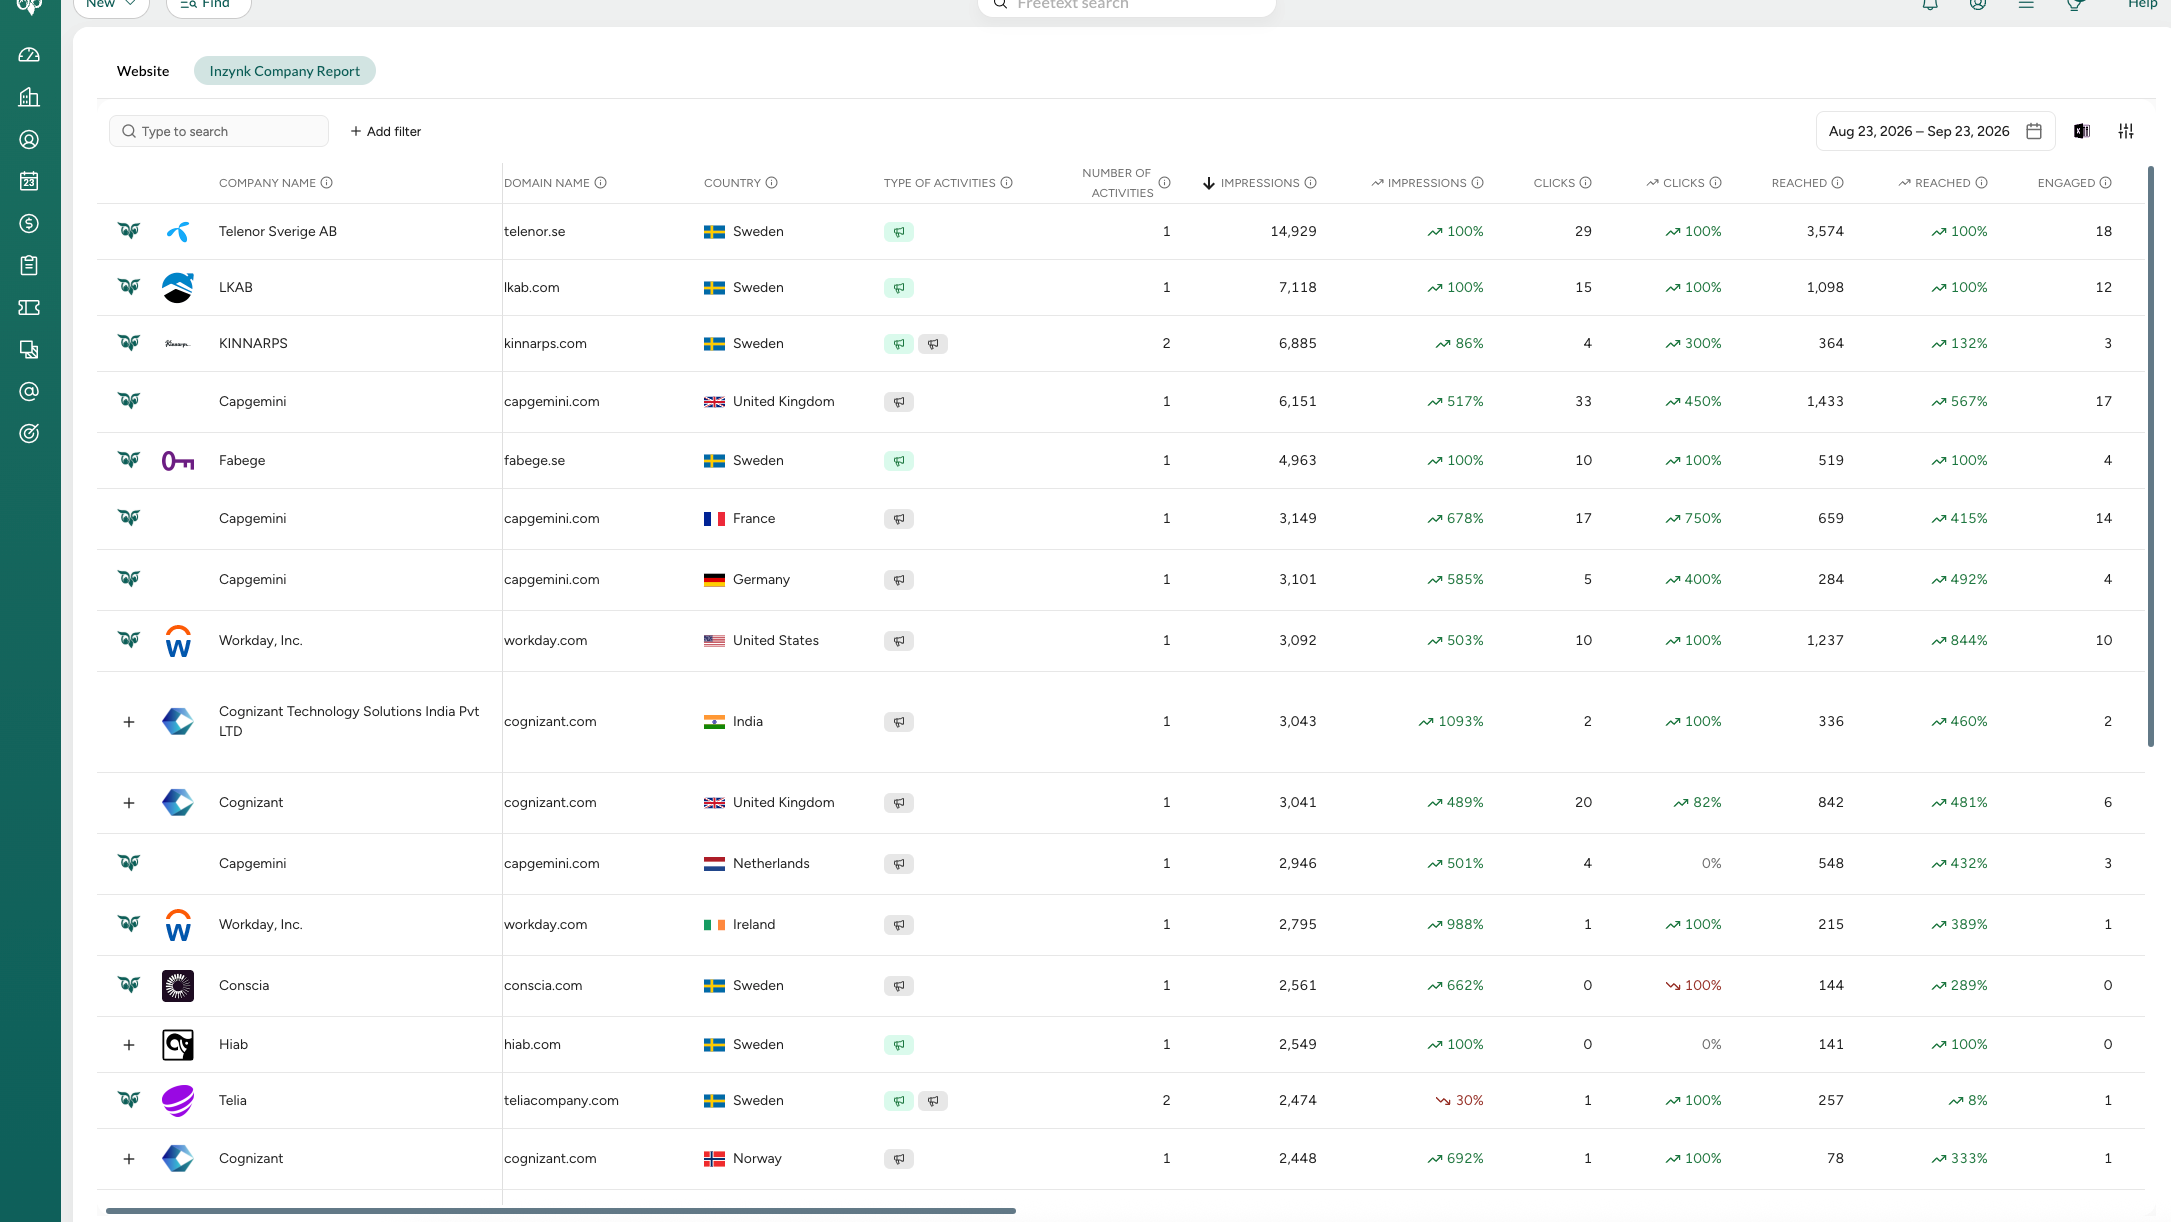Image resolution: width=2171 pixels, height=1222 pixels.
Task: Open the contacts person icon in sidebar
Action: pos(29,140)
